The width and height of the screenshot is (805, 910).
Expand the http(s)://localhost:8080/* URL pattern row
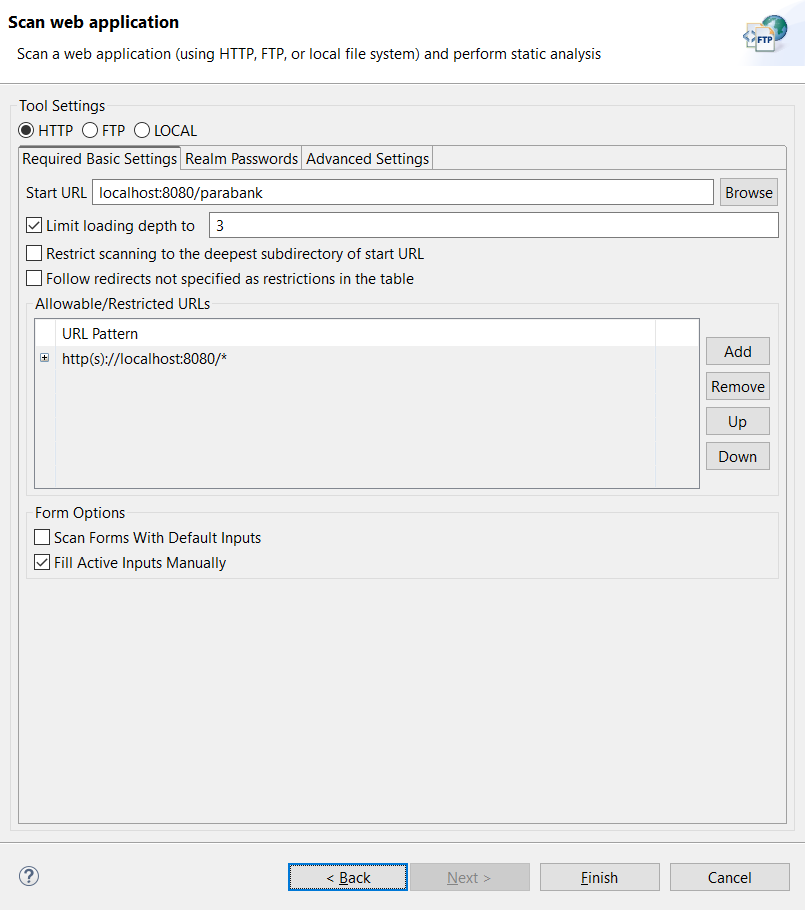pos(45,358)
